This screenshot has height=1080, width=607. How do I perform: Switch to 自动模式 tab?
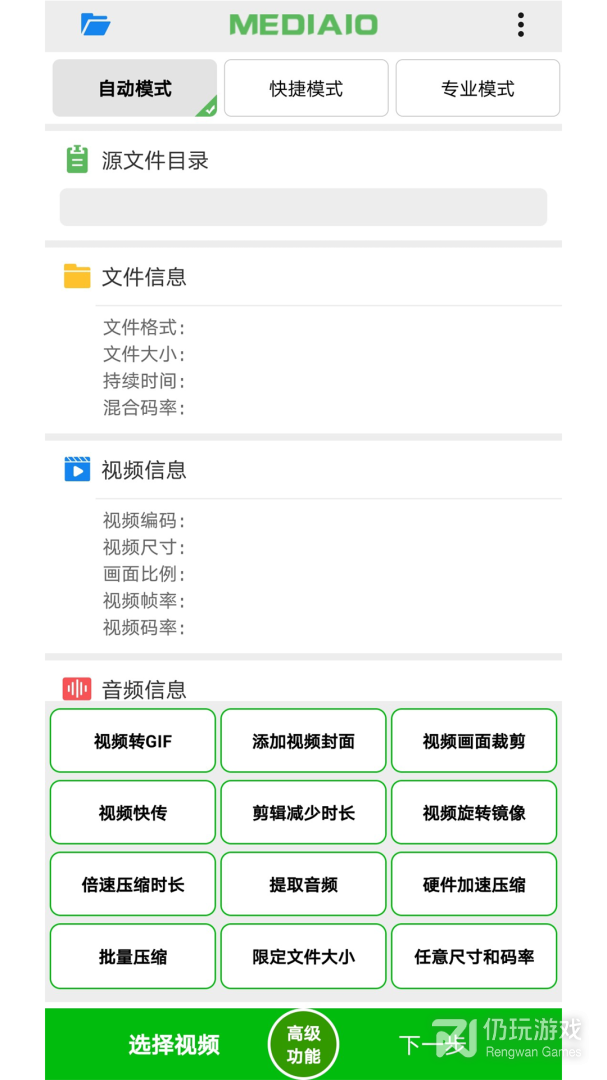[x=135, y=89]
